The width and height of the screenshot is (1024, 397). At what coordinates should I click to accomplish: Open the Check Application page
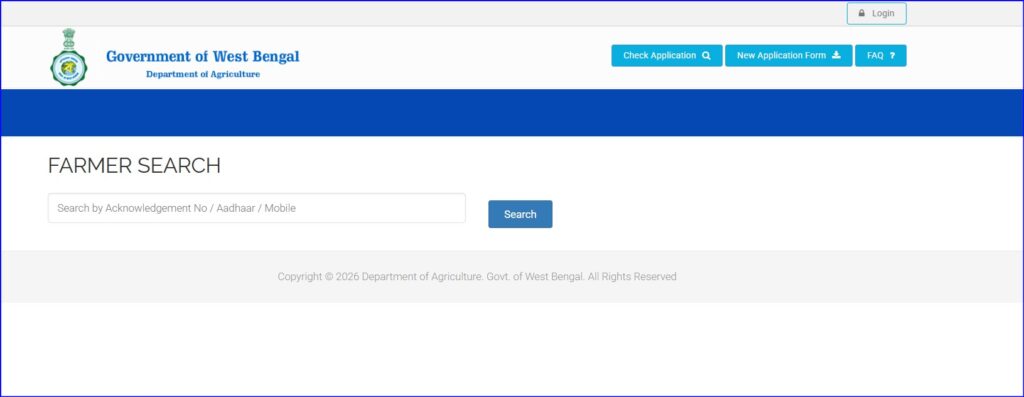(667, 56)
